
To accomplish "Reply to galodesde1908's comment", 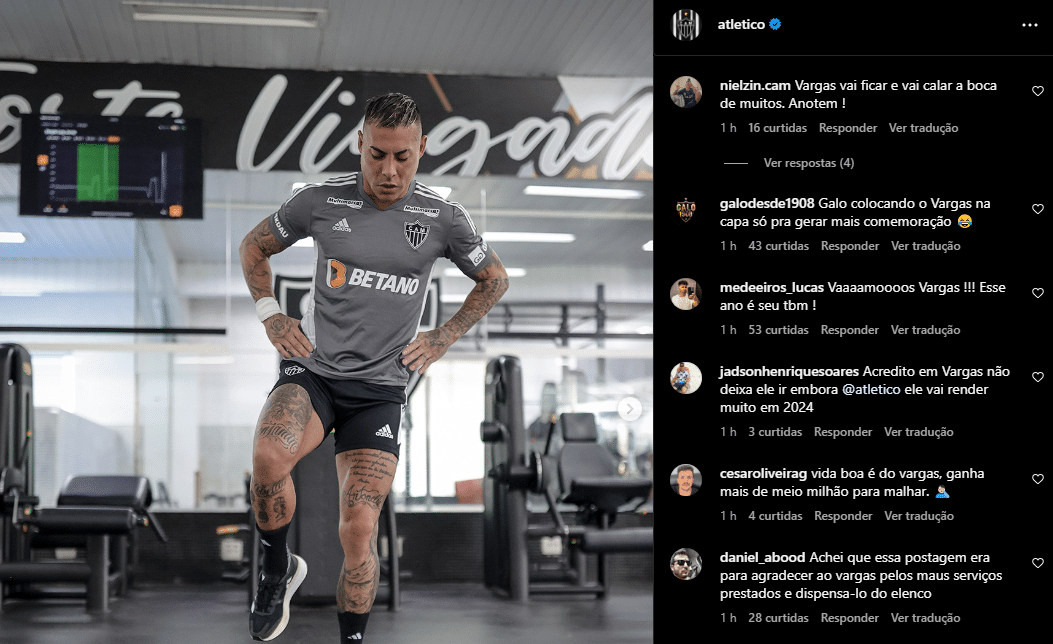I will coord(850,246).
